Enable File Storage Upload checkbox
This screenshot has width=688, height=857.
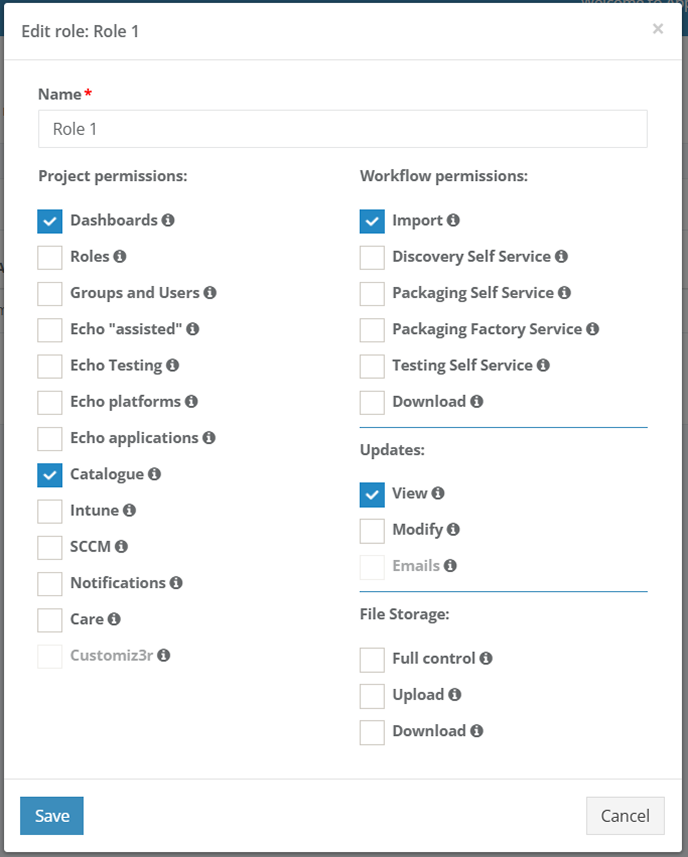click(x=372, y=695)
